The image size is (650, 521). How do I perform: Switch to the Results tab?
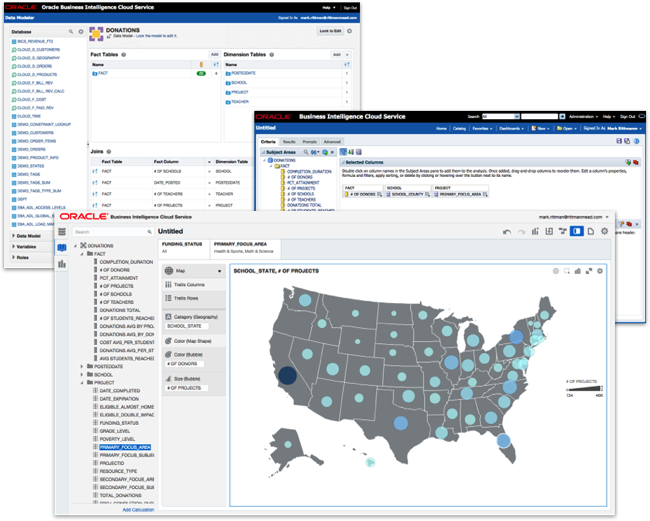point(289,142)
